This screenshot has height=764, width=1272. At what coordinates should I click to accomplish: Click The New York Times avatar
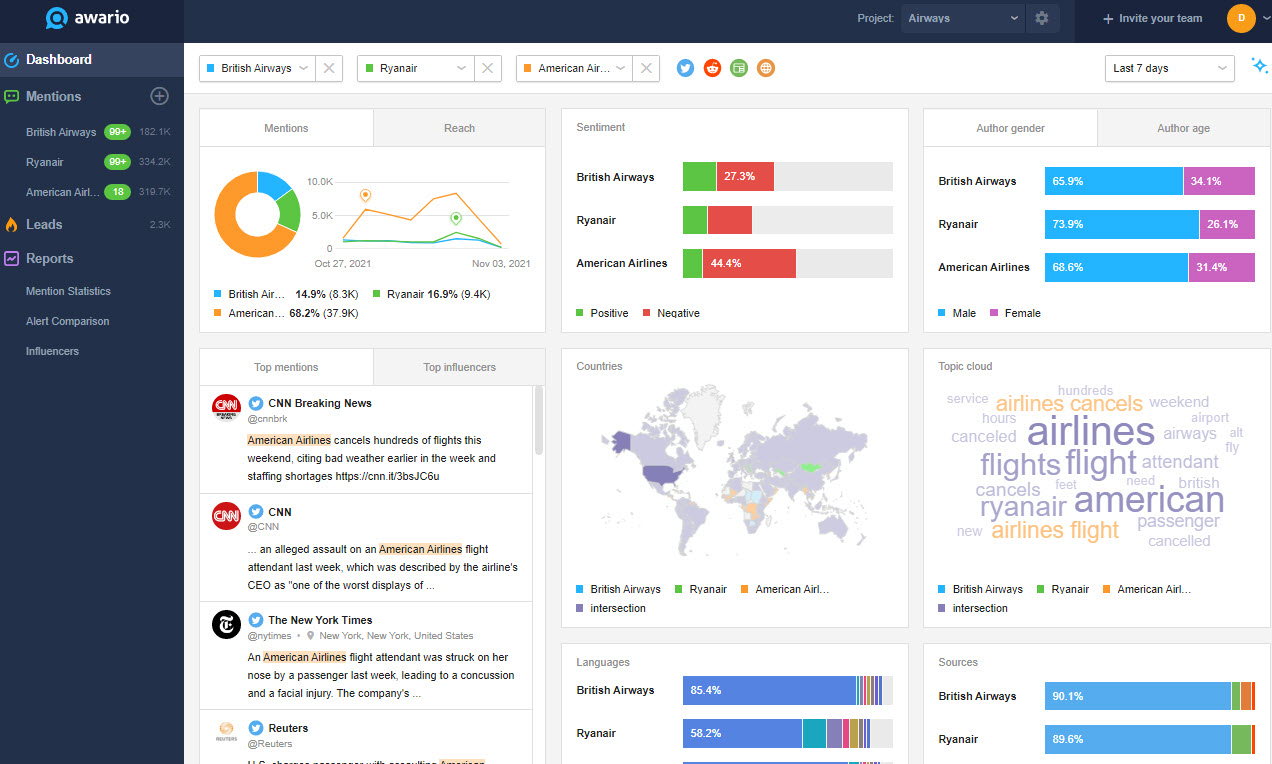coord(227,624)
